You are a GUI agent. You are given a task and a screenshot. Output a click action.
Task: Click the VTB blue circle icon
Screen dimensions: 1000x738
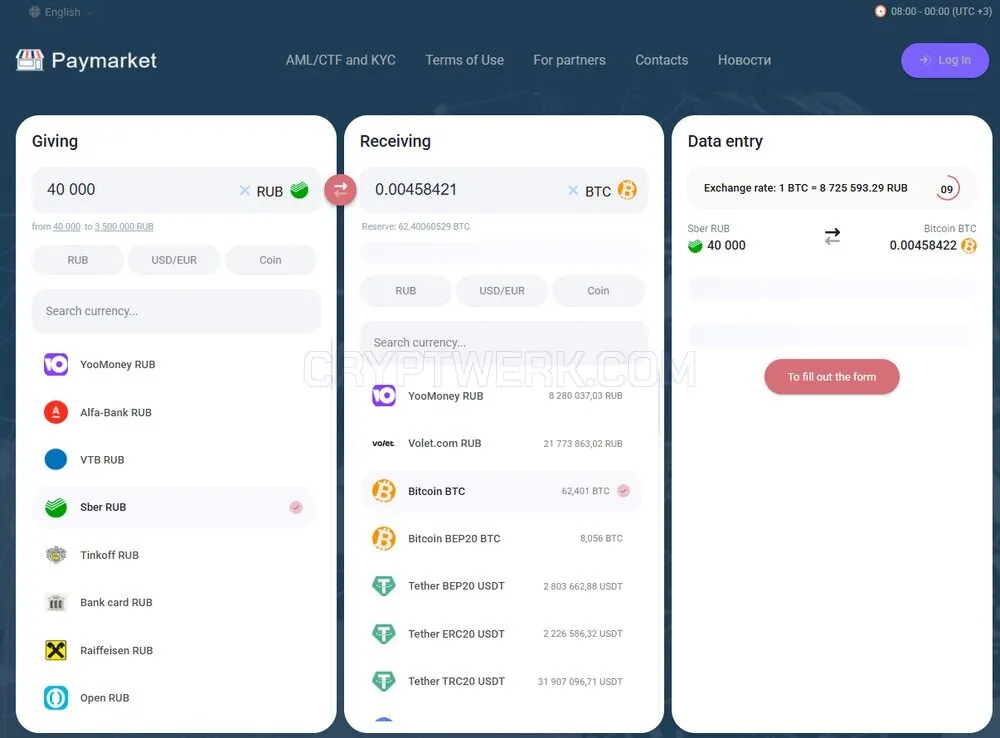[55, 459]
